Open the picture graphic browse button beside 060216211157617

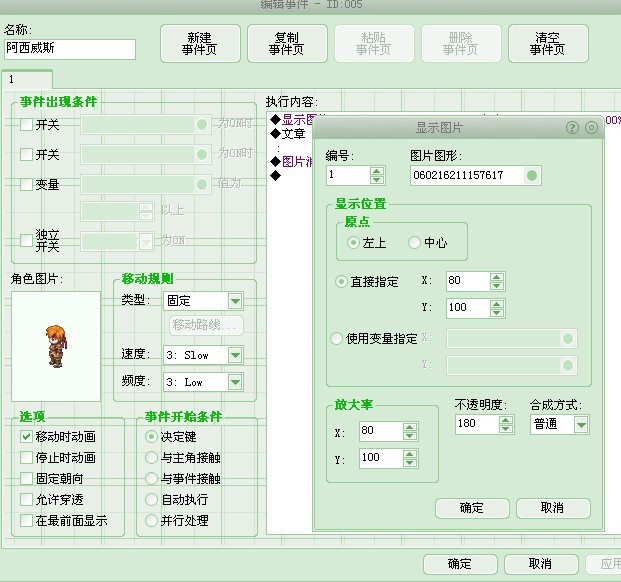[532, 175]
